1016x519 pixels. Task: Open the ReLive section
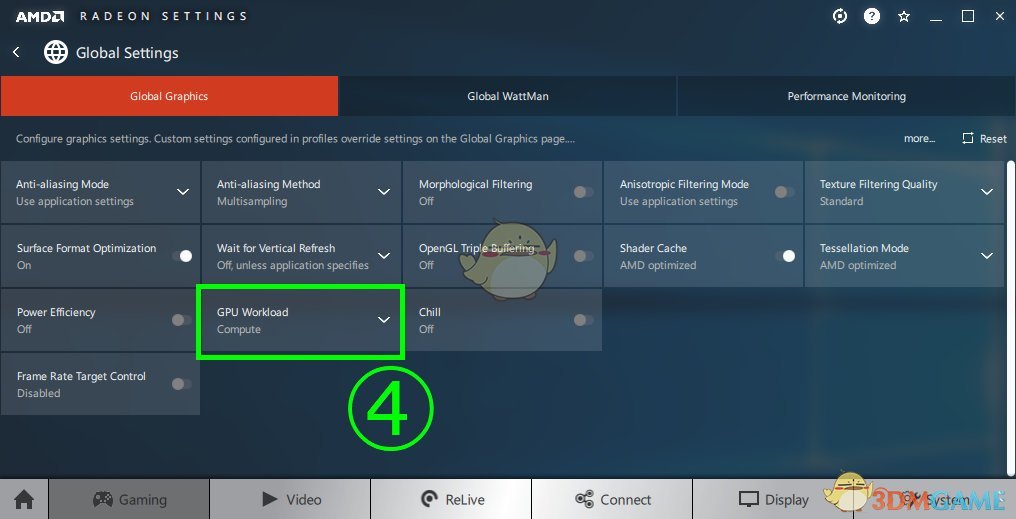[451, 500]
